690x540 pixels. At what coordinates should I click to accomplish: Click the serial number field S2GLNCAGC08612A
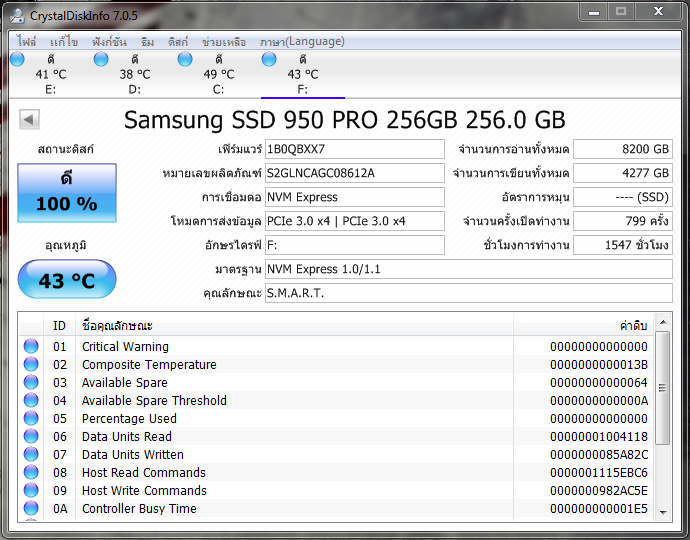(354, 174)
